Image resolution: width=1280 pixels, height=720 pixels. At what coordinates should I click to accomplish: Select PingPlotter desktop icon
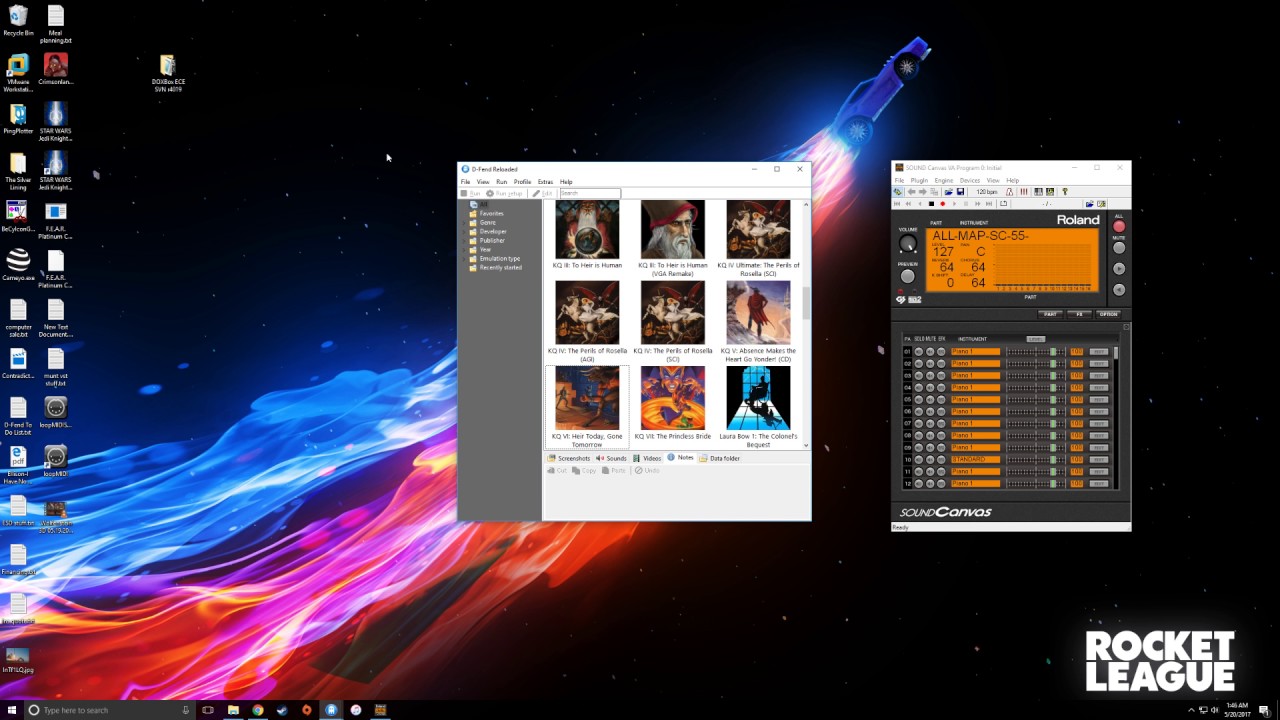pyautogui.click(x=18, y=119)
